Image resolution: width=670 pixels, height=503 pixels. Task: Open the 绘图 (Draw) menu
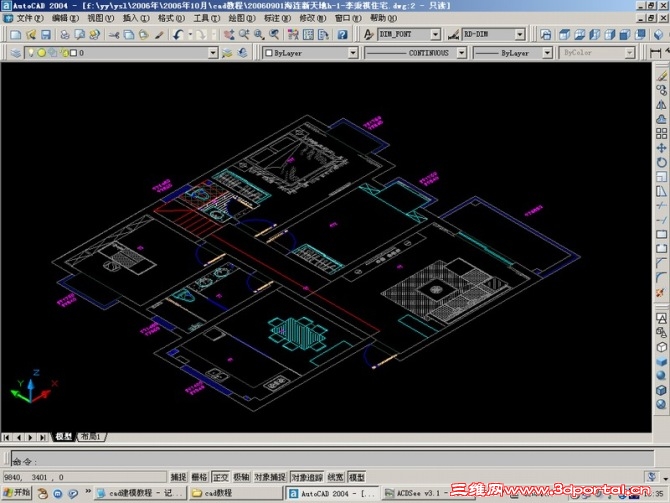(242, 18)
